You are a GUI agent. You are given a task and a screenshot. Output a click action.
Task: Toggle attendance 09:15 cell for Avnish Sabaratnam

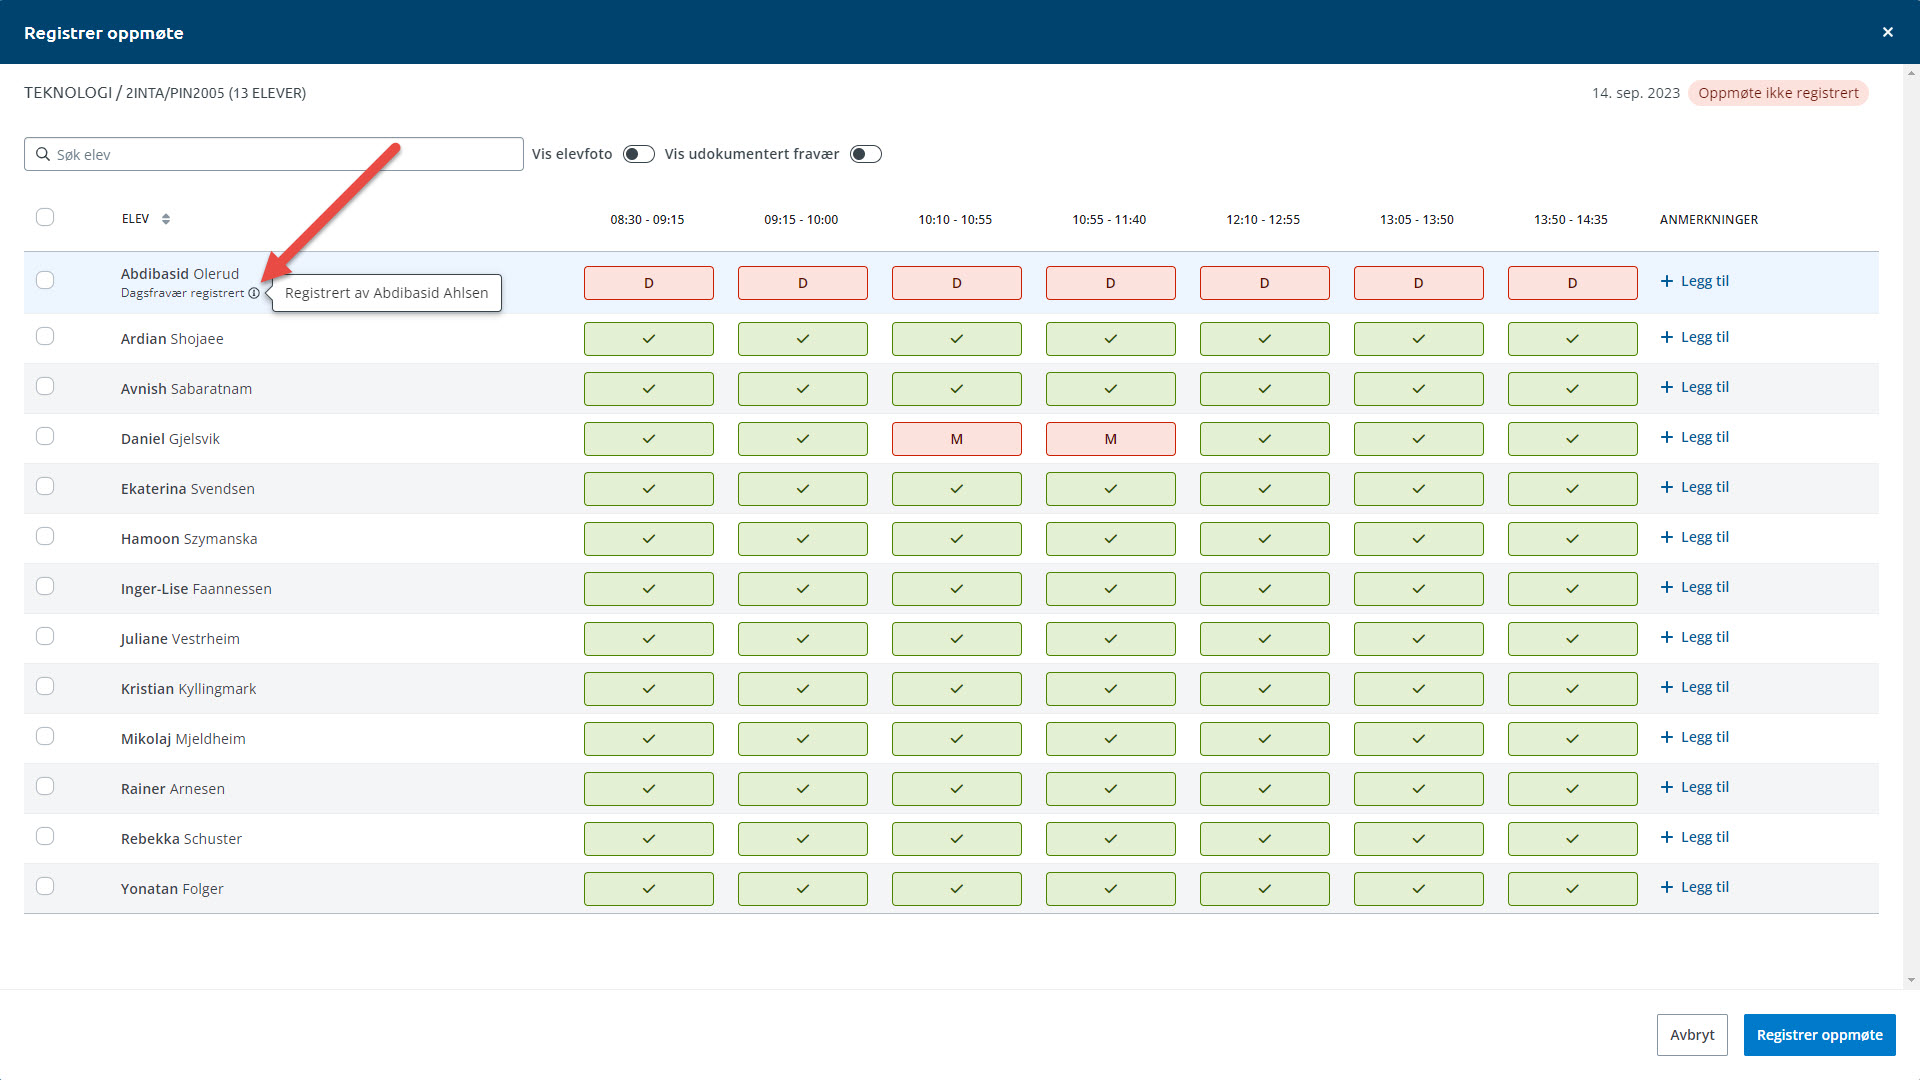pyautogui.click(x=803, y=389)
